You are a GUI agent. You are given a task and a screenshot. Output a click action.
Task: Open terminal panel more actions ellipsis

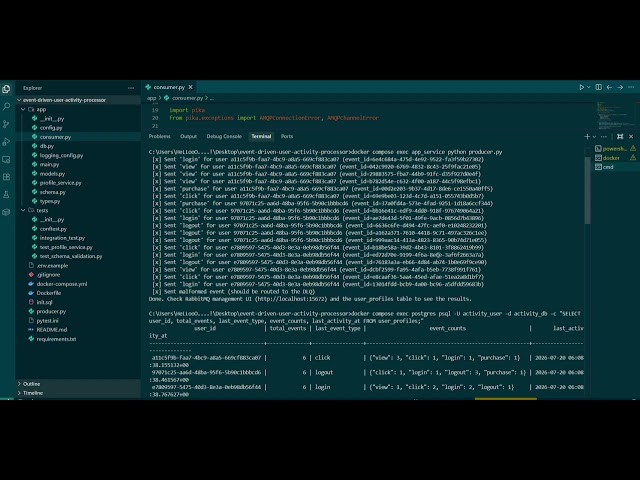pyautogui.click(x=604, y=136)
